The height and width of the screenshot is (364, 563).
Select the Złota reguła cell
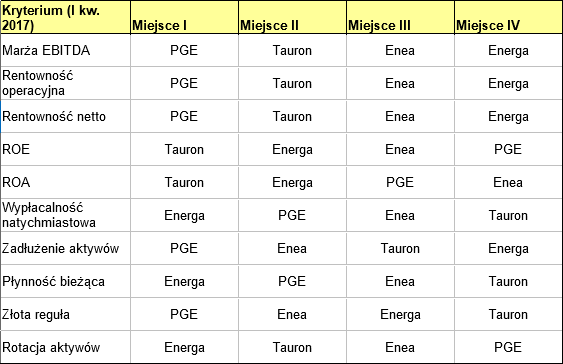[x=65, y=314]
